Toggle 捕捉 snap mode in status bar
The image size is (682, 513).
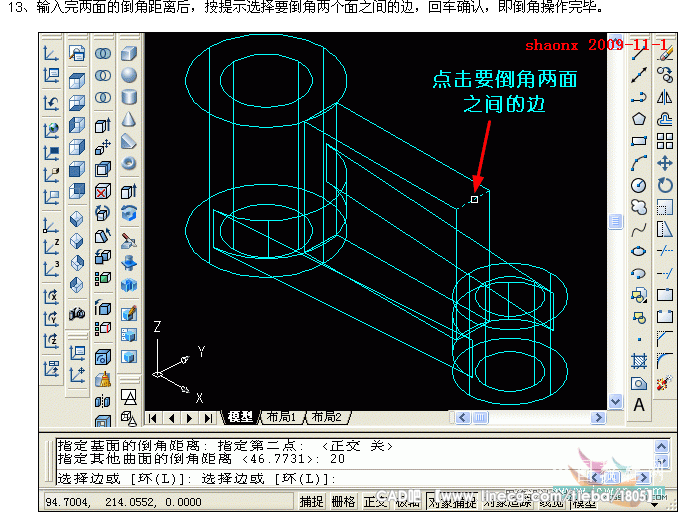311,502
